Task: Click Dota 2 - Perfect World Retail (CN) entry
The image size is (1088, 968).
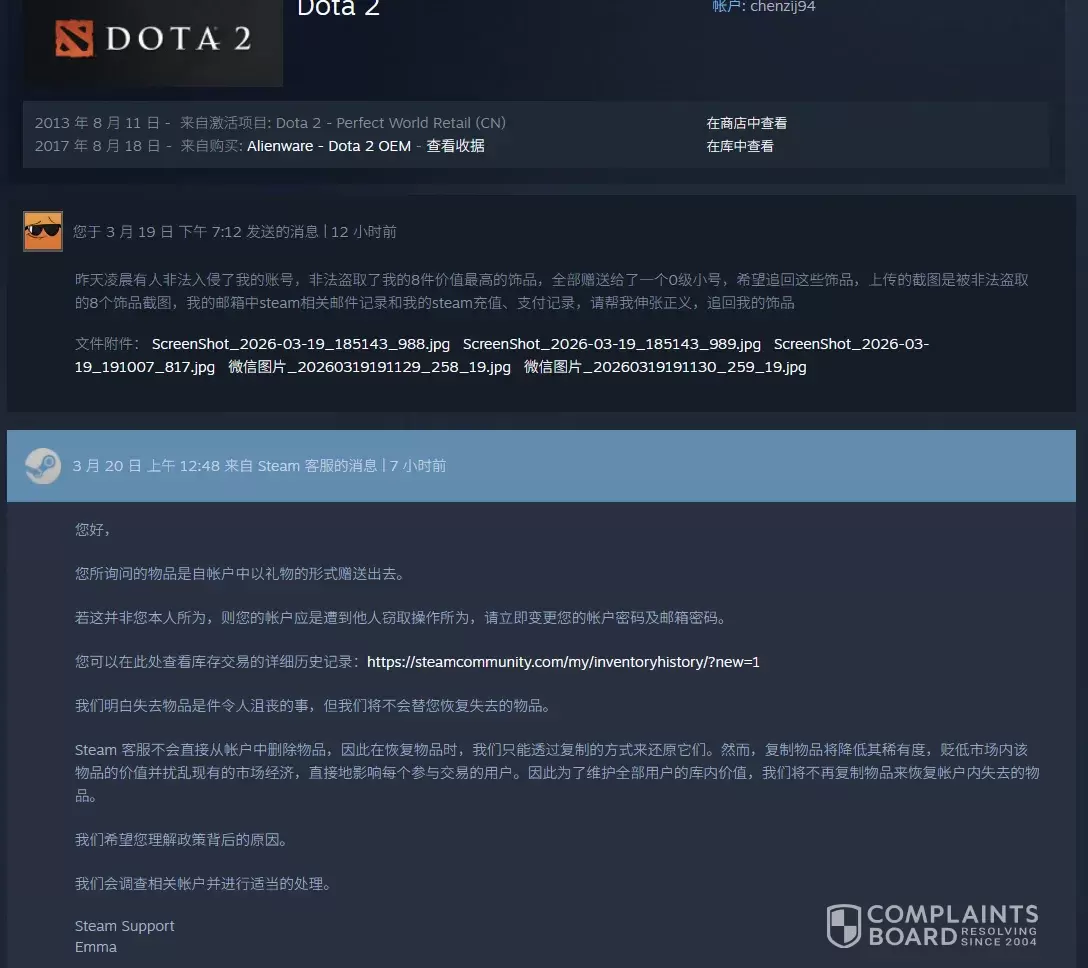Action: coord(390,123)
